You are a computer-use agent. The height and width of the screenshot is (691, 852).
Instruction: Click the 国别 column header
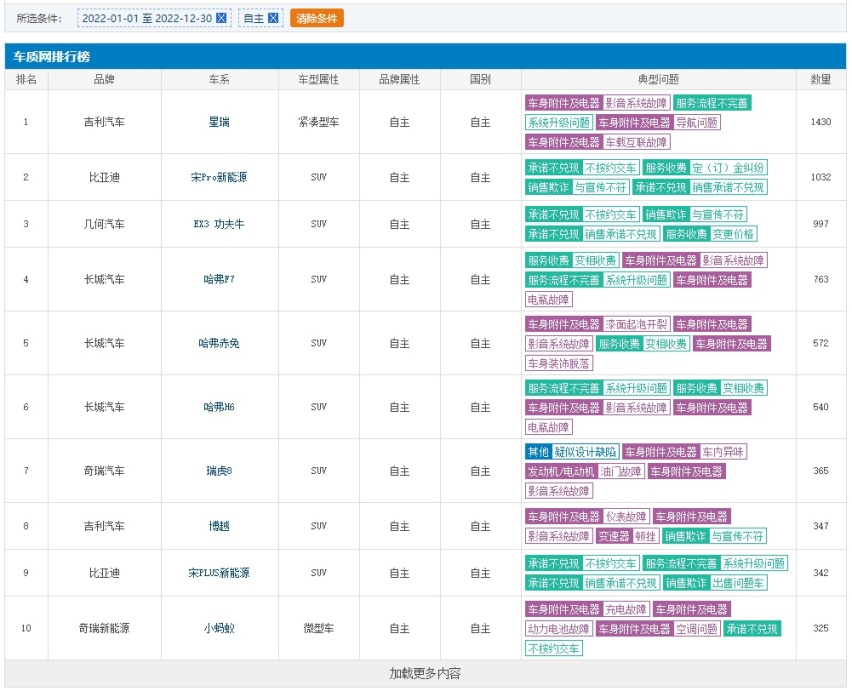pos(480,79)
